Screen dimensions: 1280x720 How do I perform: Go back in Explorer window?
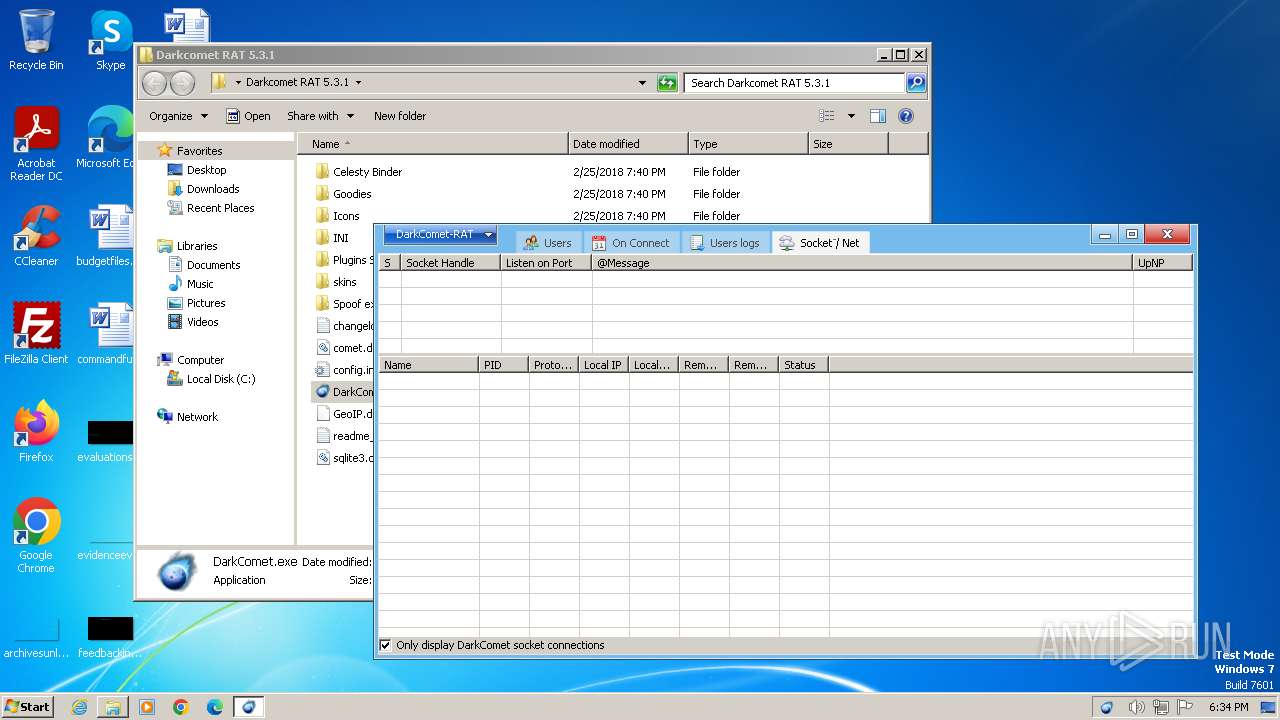(154, 83)
